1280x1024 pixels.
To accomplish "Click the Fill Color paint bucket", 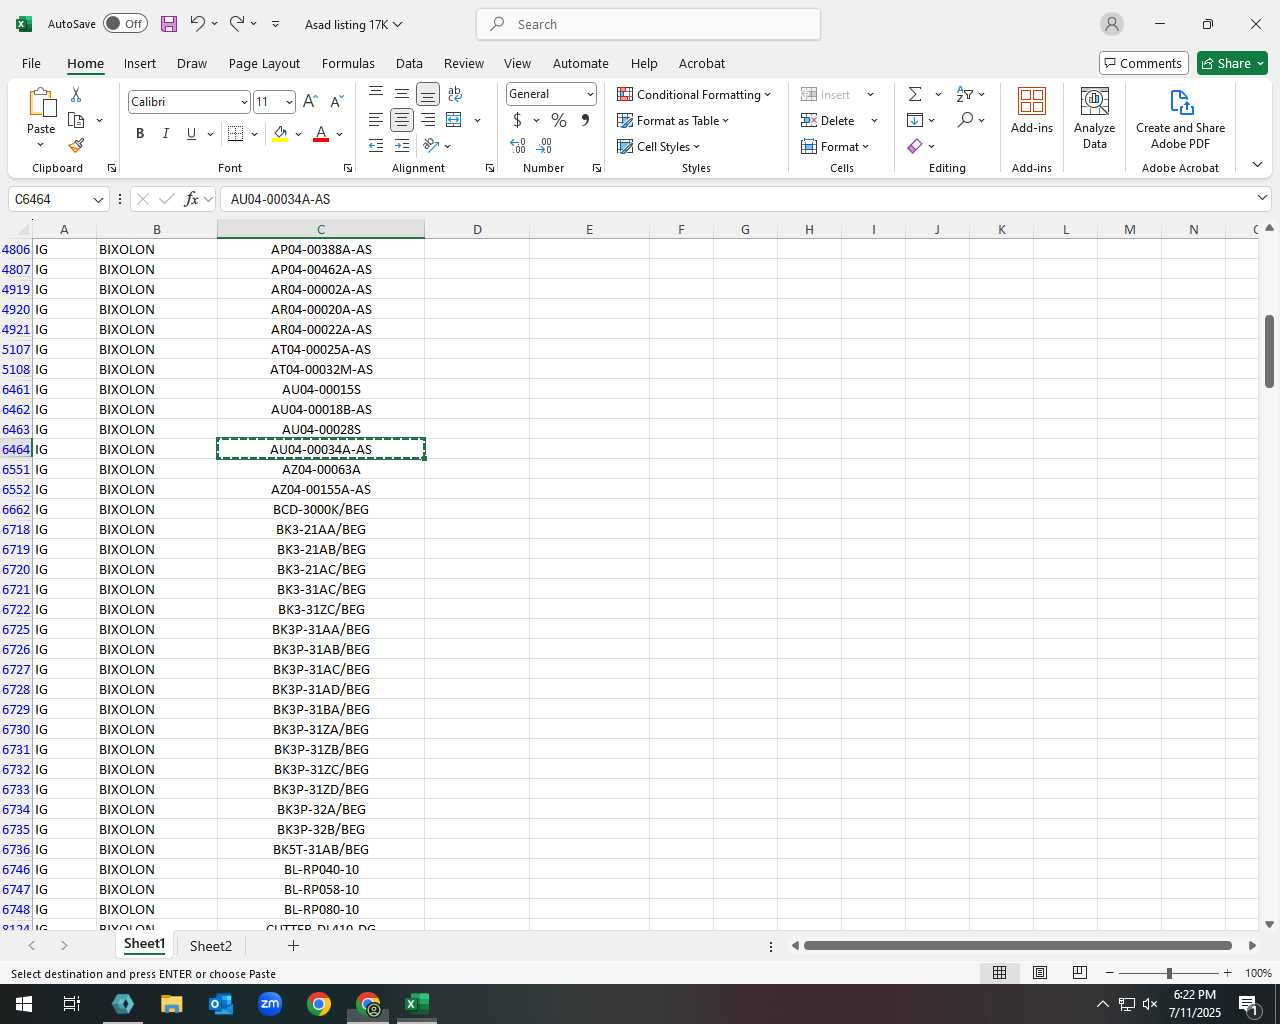I will 280,133.
